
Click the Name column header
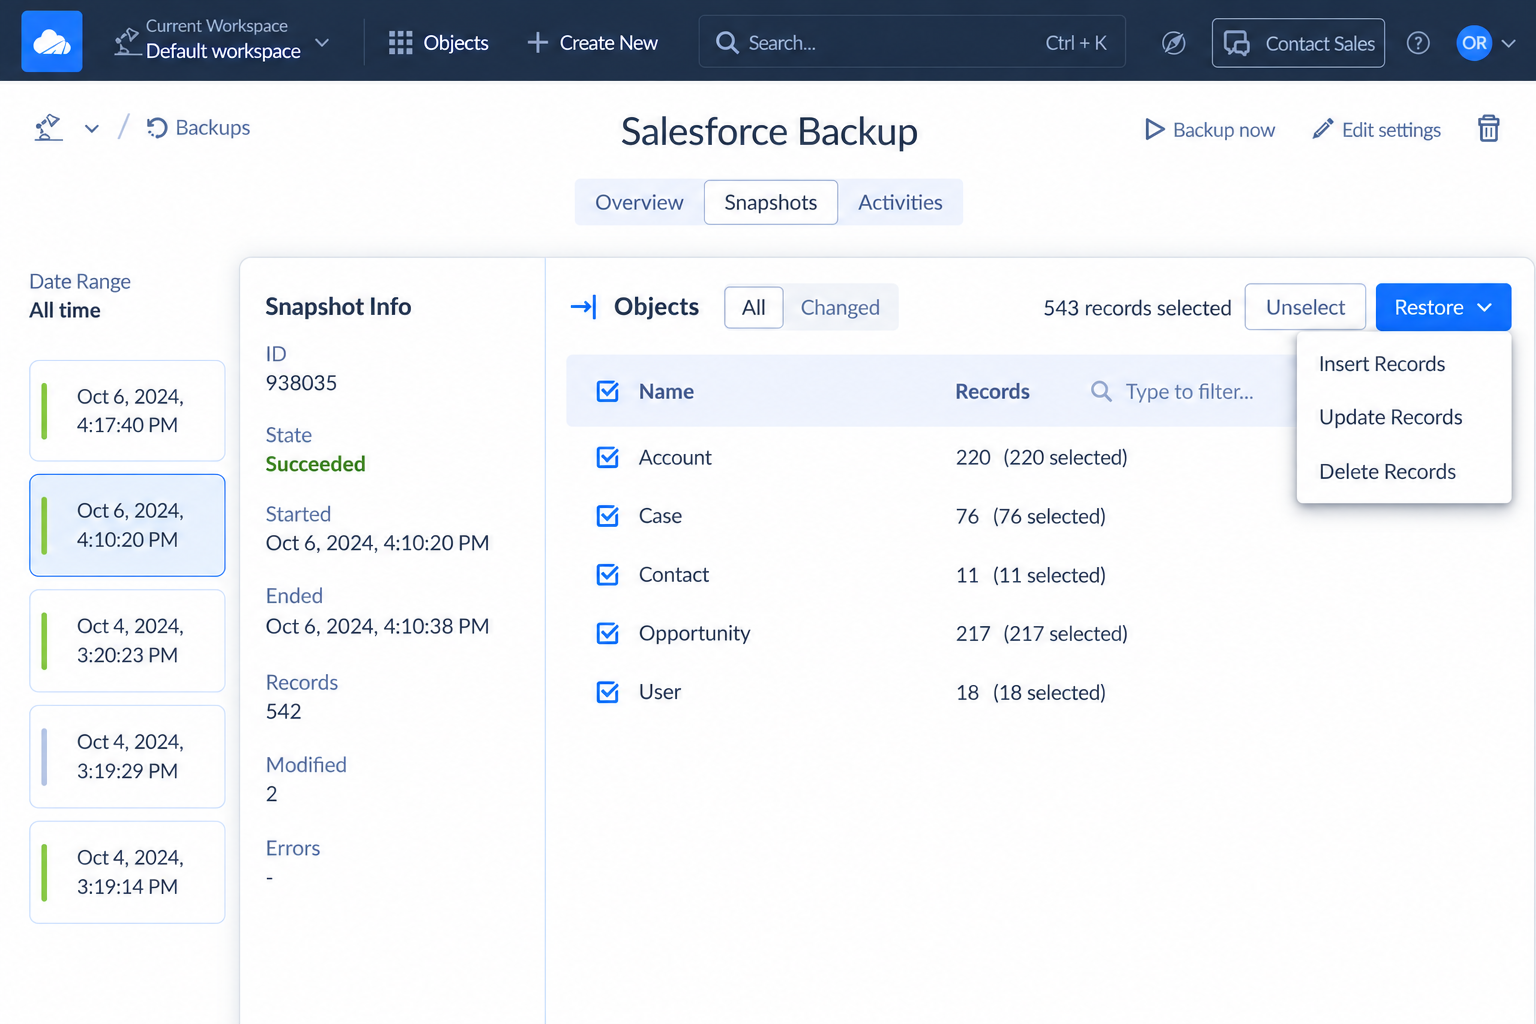666,391
